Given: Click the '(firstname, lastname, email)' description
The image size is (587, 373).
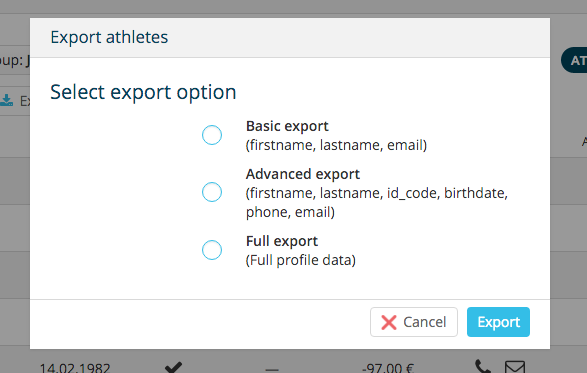Looking at the screenshot, I should (336, 145).
